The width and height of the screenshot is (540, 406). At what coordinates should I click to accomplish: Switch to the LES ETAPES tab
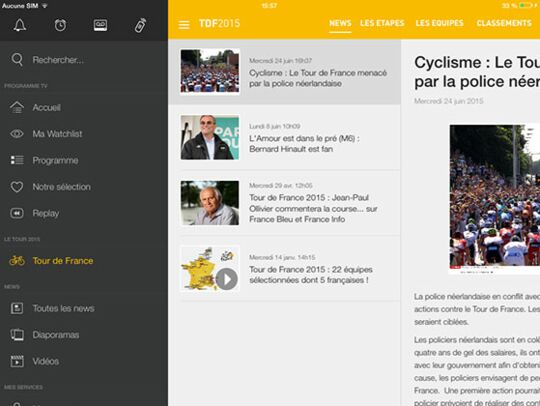tap(382, 23)
